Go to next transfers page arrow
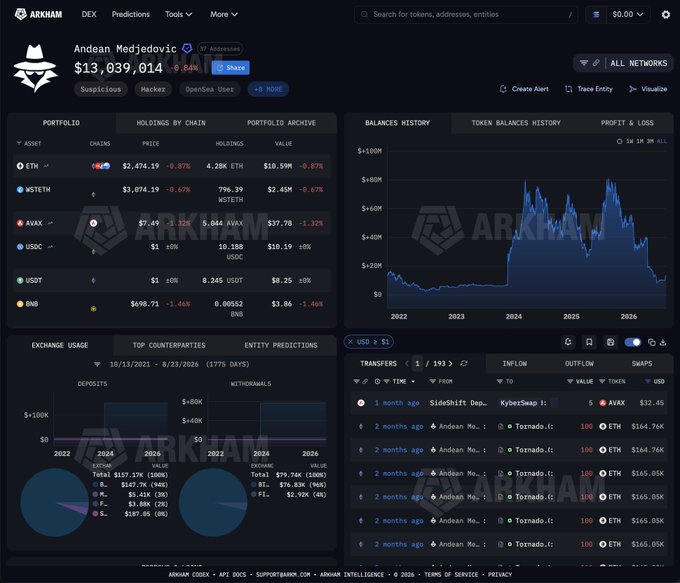Screen dimensions: 680x583 [x=451, y=364]
